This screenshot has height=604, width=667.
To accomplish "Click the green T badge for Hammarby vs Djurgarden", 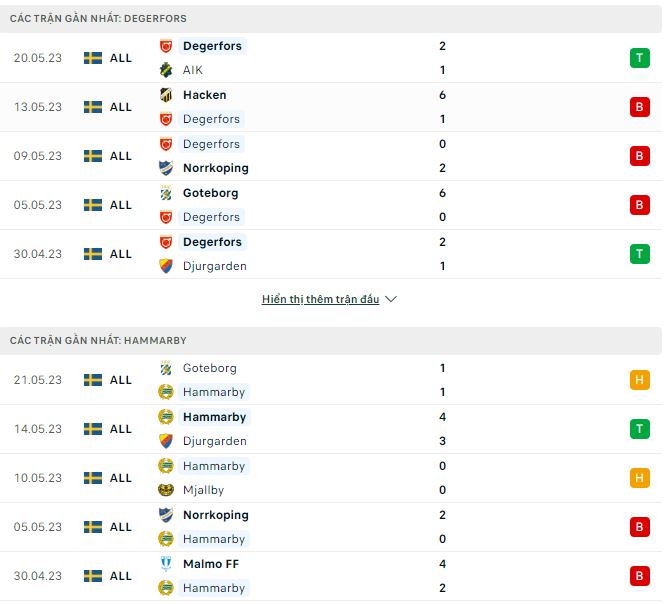I will click(x=639, y=429).
